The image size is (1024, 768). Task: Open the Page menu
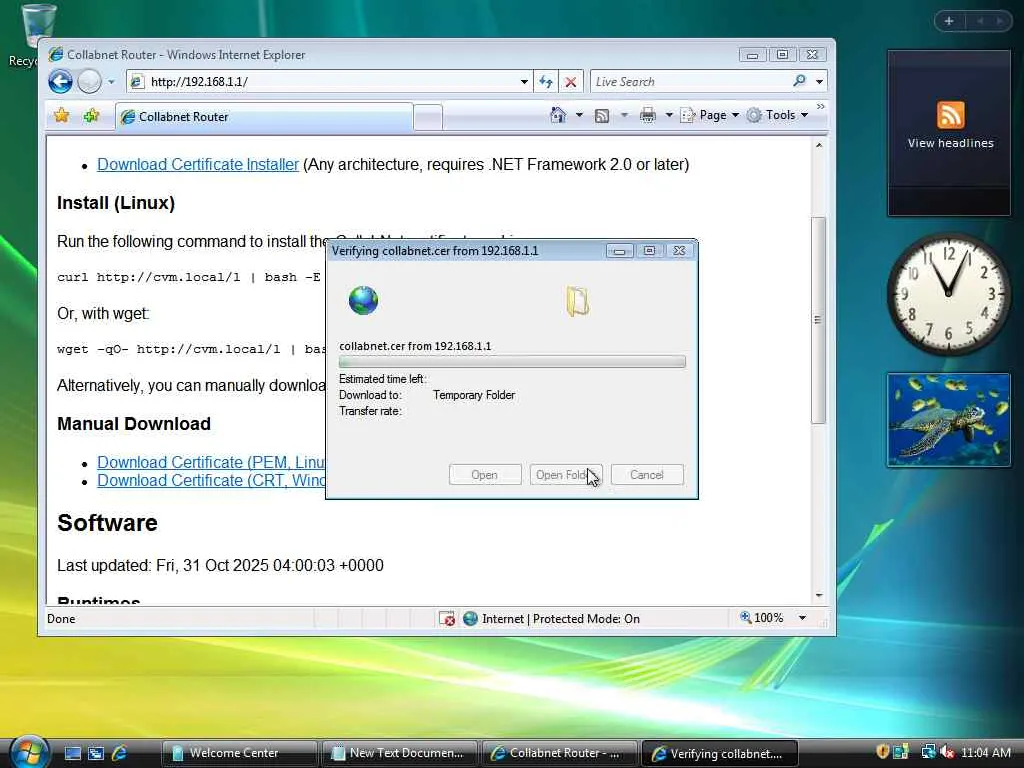[x=709, y=116]
